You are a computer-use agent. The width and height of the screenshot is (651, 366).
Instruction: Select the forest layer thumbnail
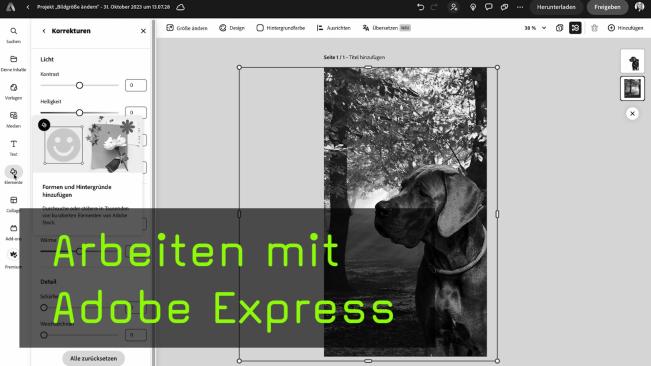632,88
